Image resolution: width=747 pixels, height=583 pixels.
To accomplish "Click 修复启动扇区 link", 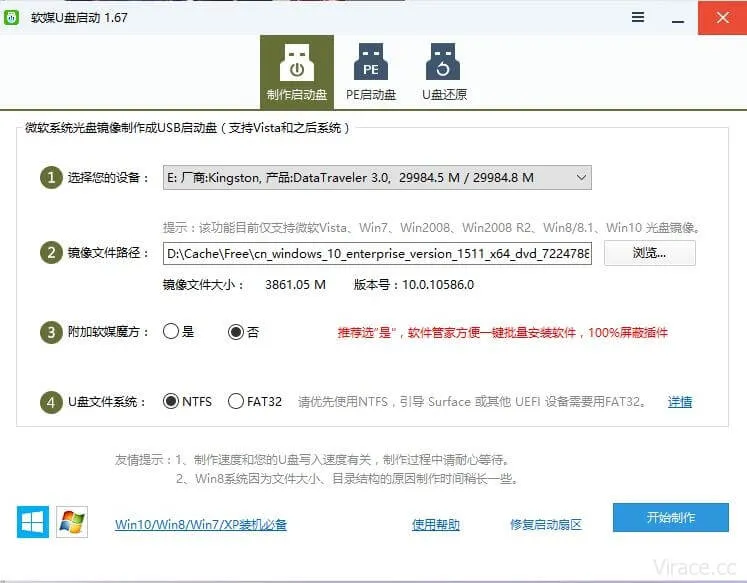I will click(546, 525).
